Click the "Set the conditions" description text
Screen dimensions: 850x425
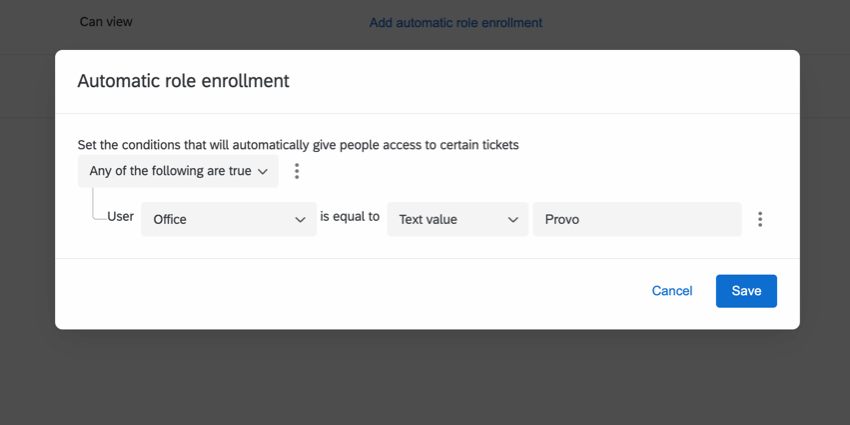click(x=298, y=144)
